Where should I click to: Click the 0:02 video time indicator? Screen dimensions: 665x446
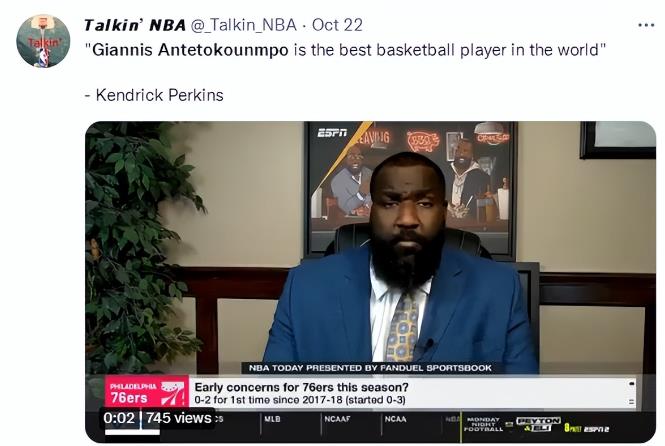coord(119,418)
